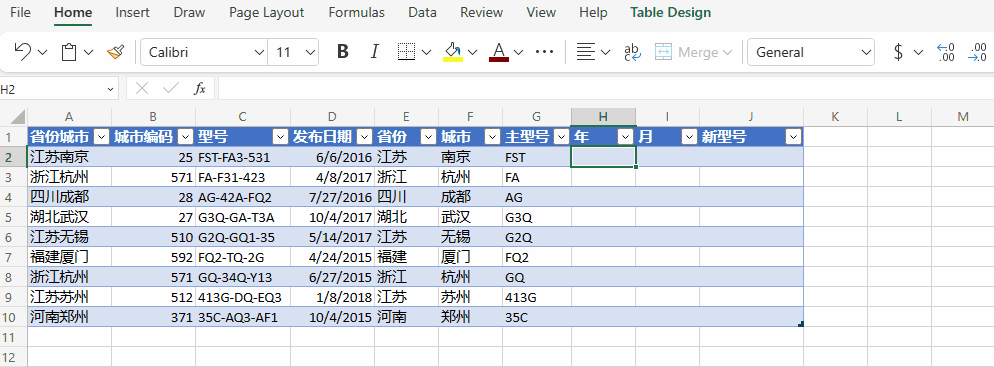This screenshot has height=367, width=994.
Task: Switch to the Insert tab
Action: click(x=132, y=12)
